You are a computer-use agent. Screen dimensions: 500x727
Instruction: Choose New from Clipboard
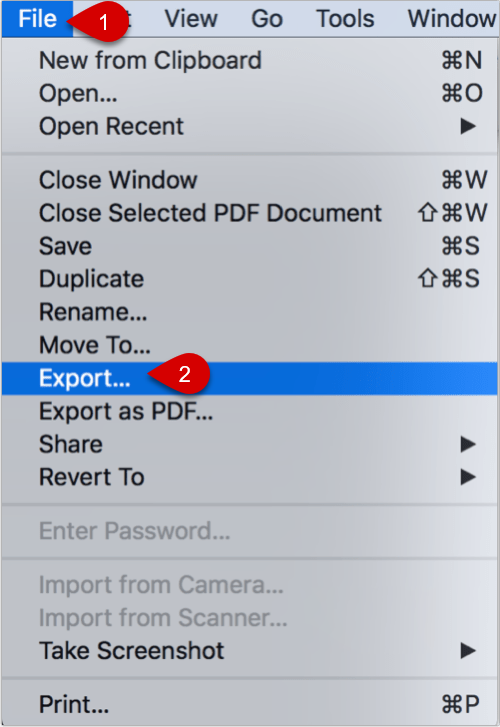(x=250, y=60)
